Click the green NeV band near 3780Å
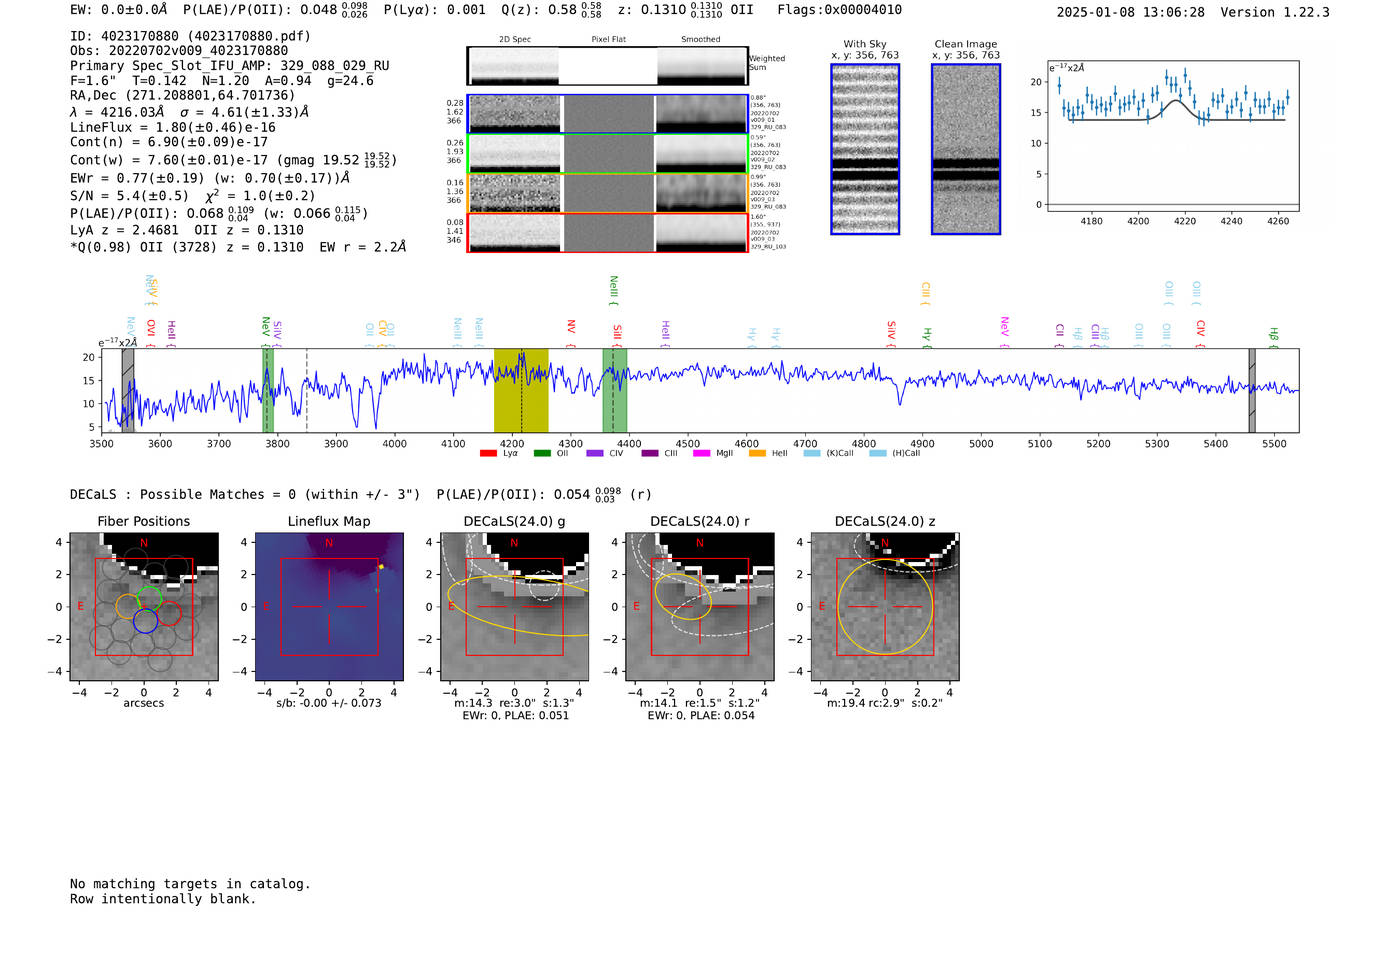 (x=268, y=390)
